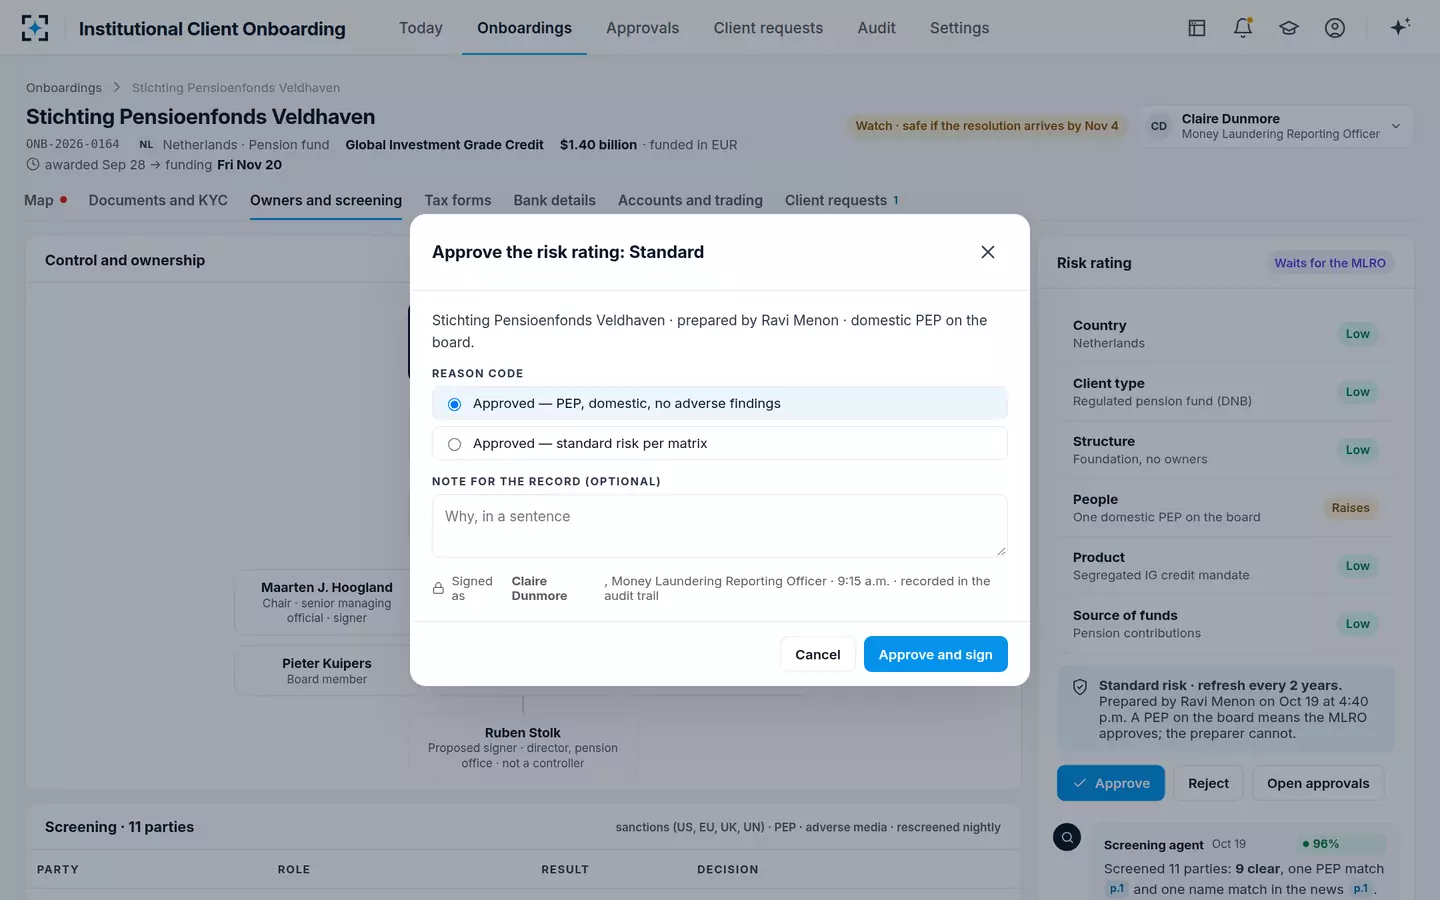Viewport: 1440px width, 900px height.
Task: Click the 'Screening · 11 parties' heading
Action: tap(119, 827)
